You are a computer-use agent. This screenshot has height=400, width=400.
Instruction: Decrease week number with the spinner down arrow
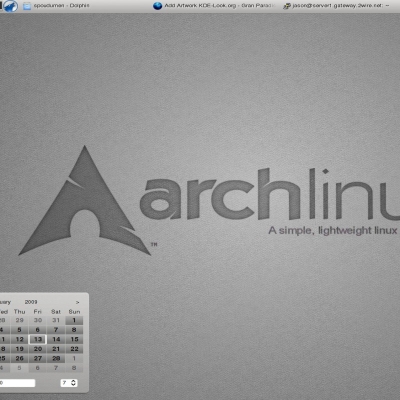pyautogui.click(x=74, y=385)
